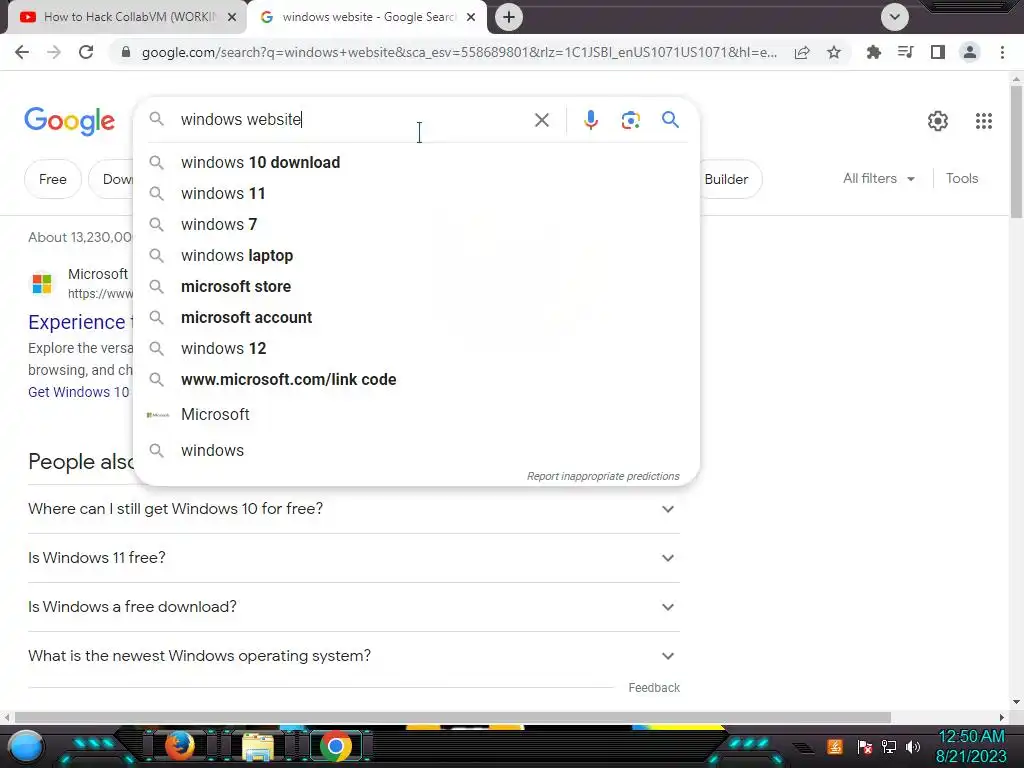Image resolution: width=1024 pixels, height=768 pixels.
Task: Choose suggestion 'microsoft account'
Action: [416, 317]
